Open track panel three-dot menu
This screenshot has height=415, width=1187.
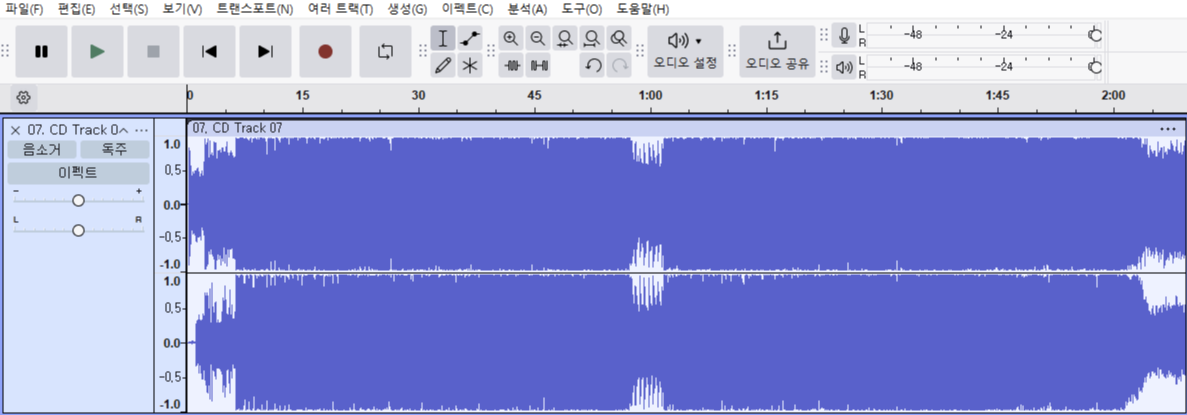(x=142, y=129)
